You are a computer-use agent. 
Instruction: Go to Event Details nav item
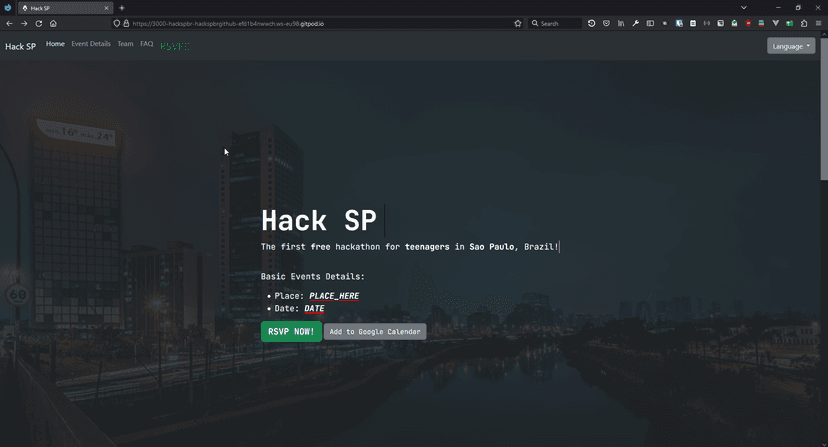tap(91, 44)
